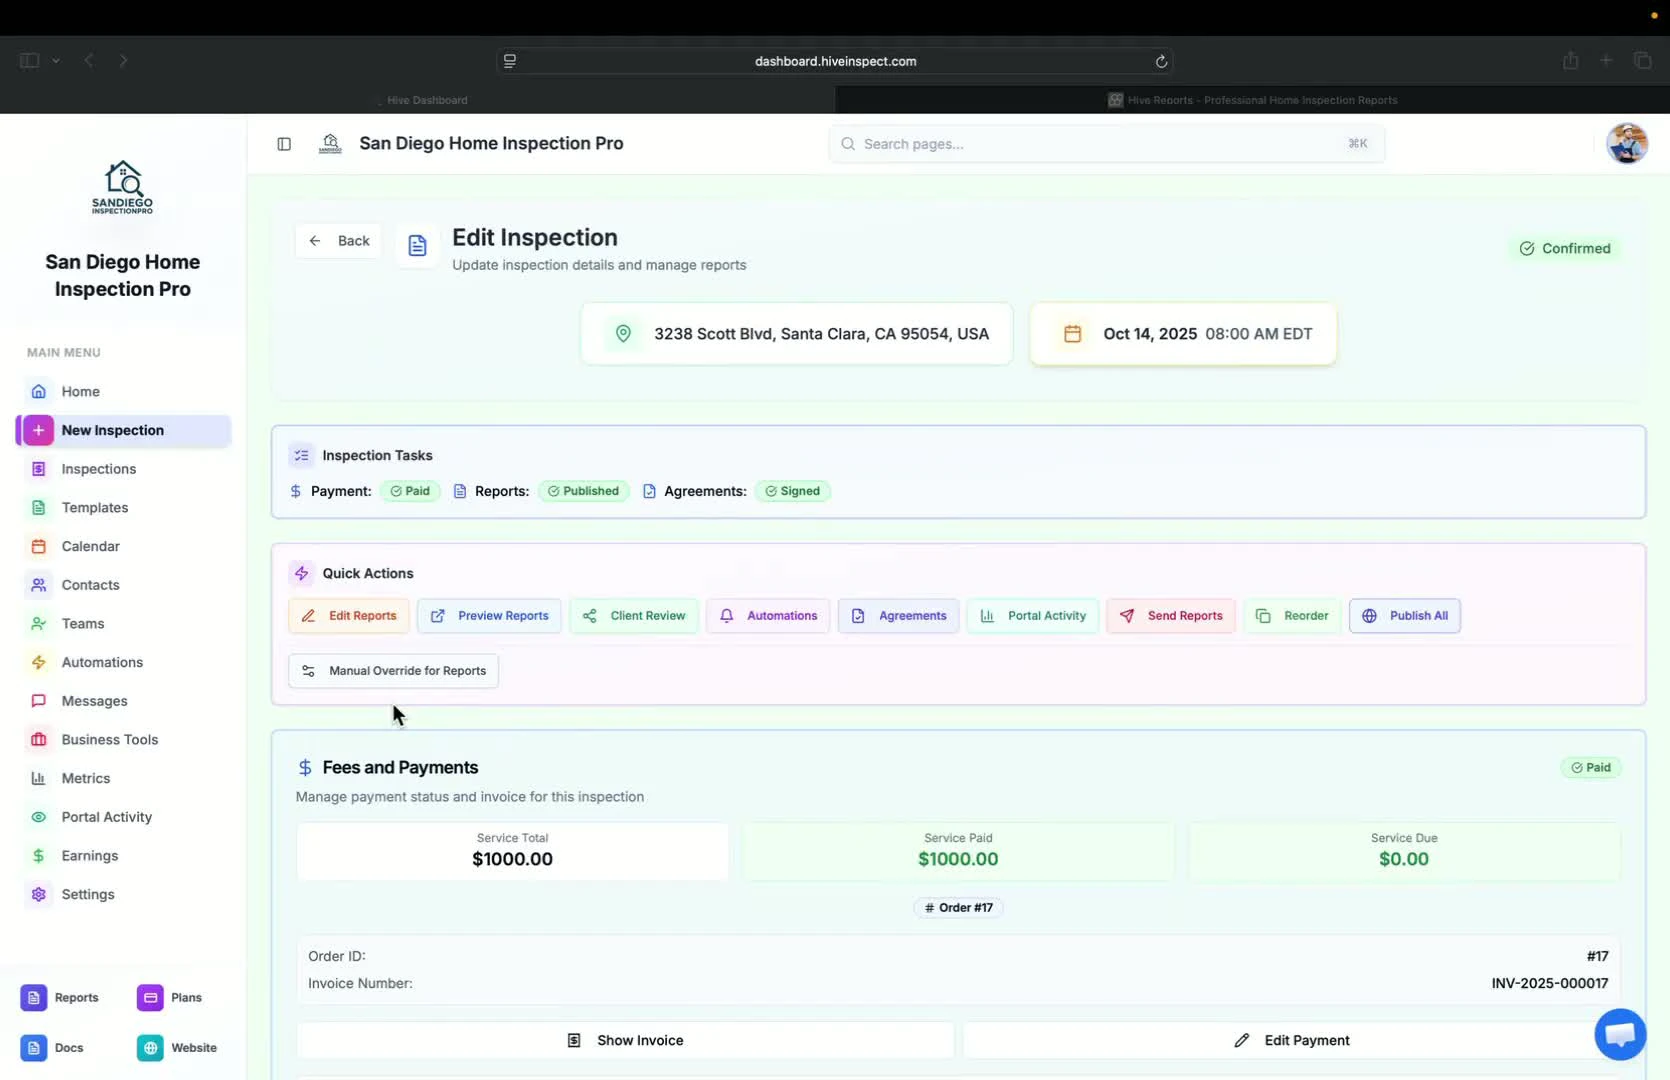1670x1080 pixels.
Task: Click the Paid payment status badge in Inspection Tasks
Action: pyautogui.click(x=410, y=491)
